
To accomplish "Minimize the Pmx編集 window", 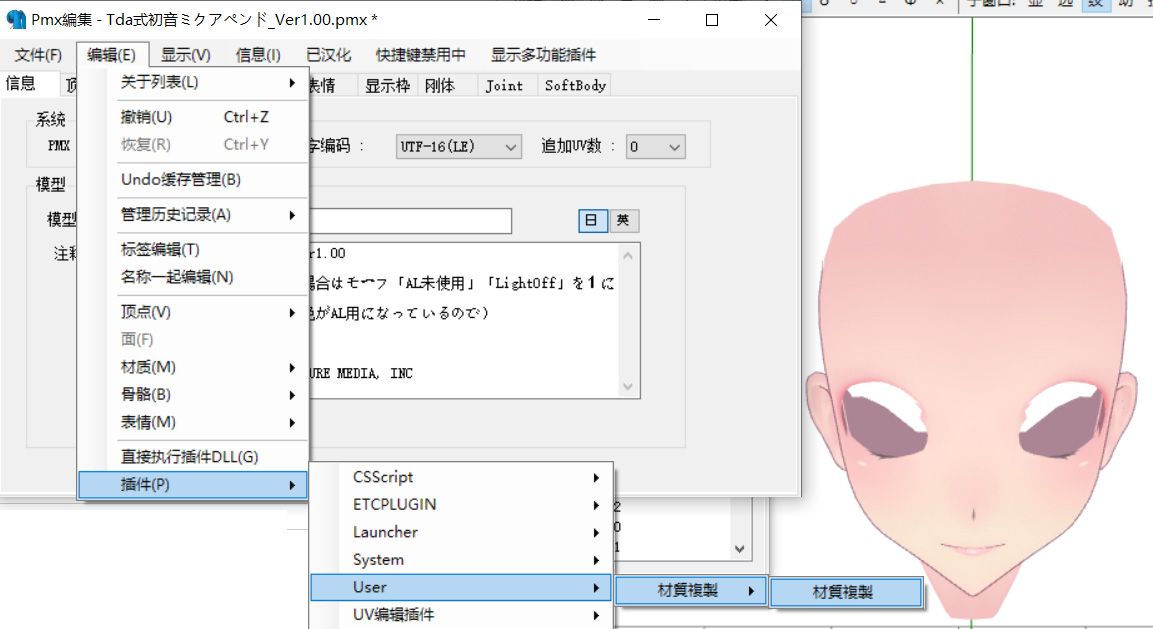I will pos(654,21).
